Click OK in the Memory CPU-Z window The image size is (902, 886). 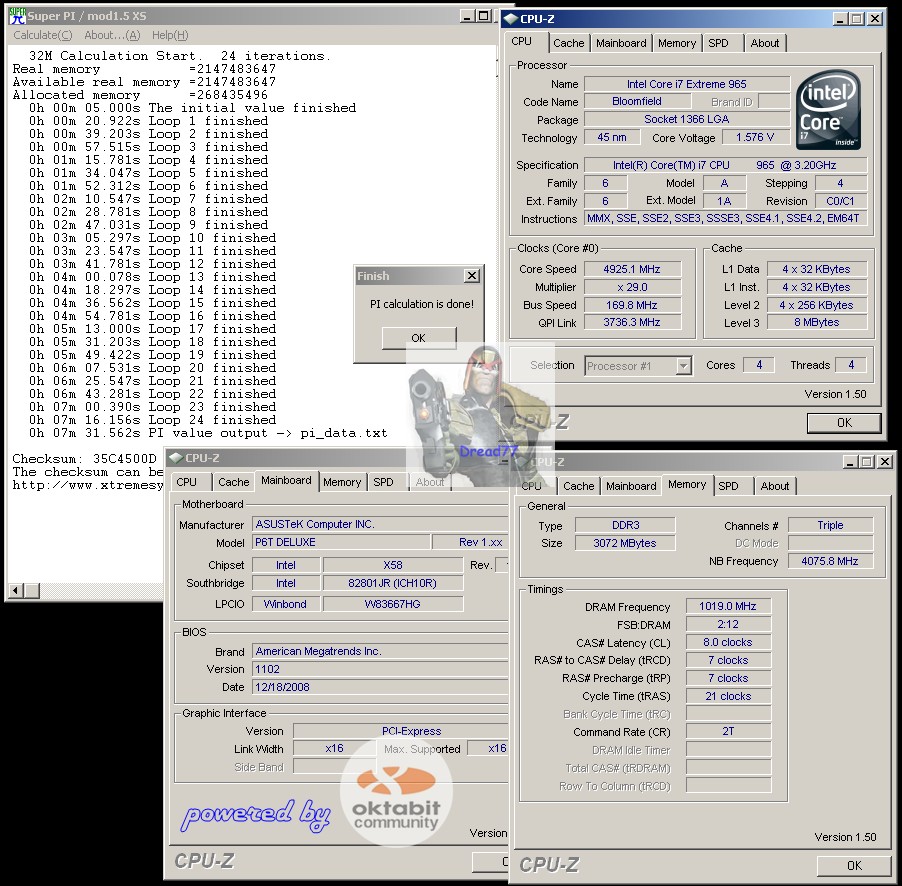pos(854,865)
